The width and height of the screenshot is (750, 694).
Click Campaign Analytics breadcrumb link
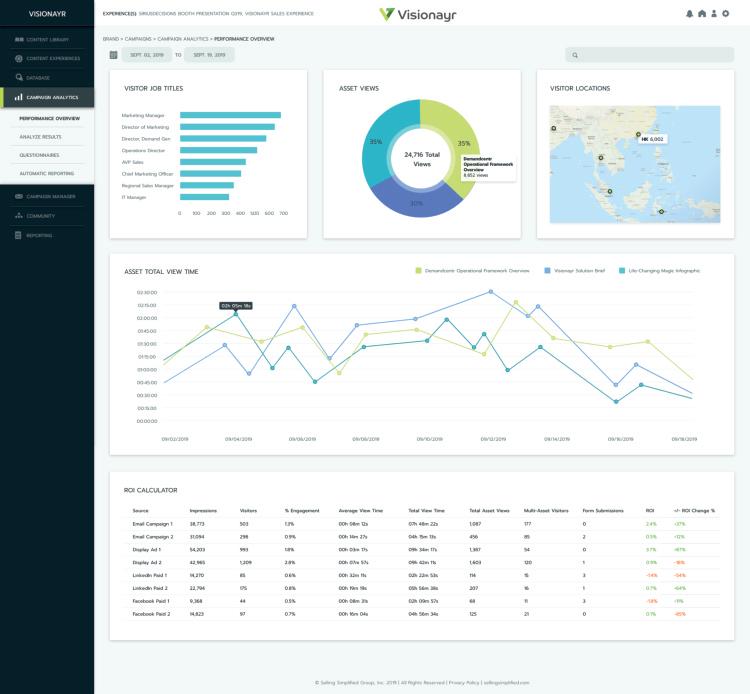click(183, 39)
